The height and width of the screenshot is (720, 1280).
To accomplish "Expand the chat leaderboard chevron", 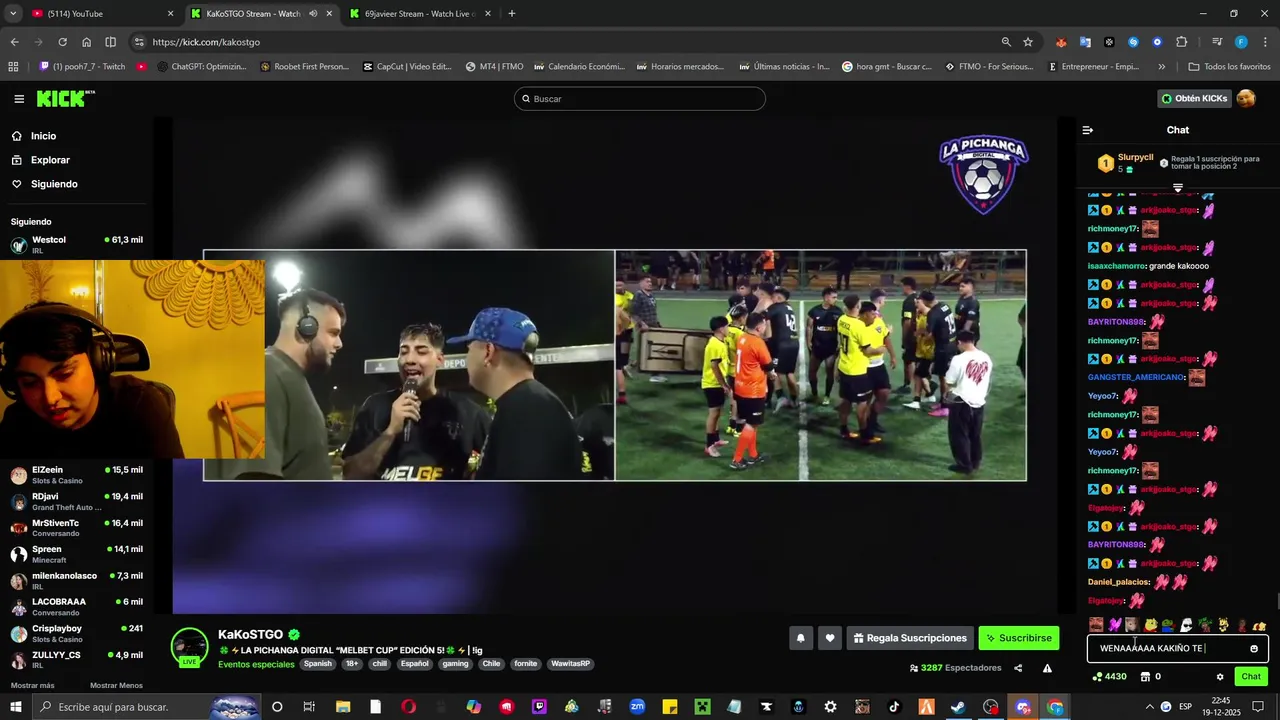I will (1178, 188).
